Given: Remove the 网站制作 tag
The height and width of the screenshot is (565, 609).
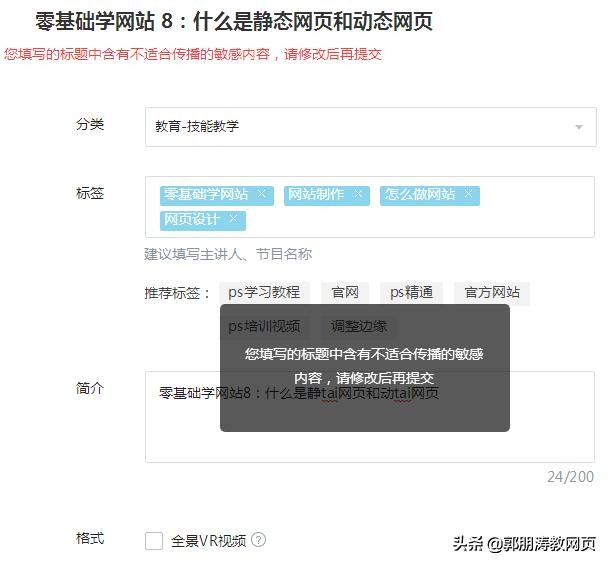Looking at the screenshot, I should (358, 193).
